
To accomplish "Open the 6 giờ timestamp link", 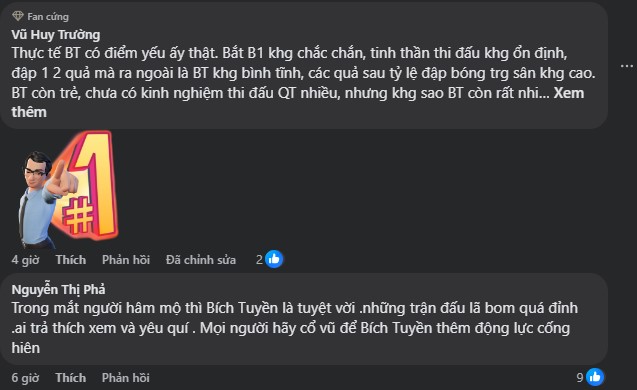I will (25, 378).
